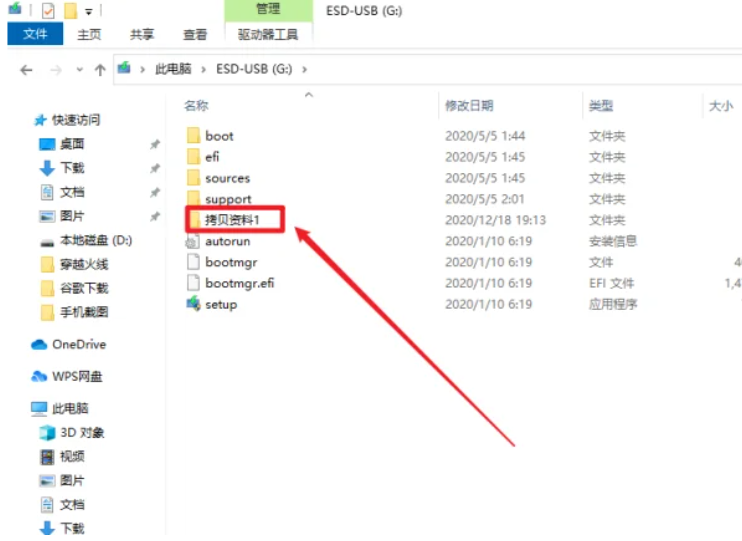Select the bootmgr.efi file
Viewport: 742px width, 541px height.
(239, 283)
